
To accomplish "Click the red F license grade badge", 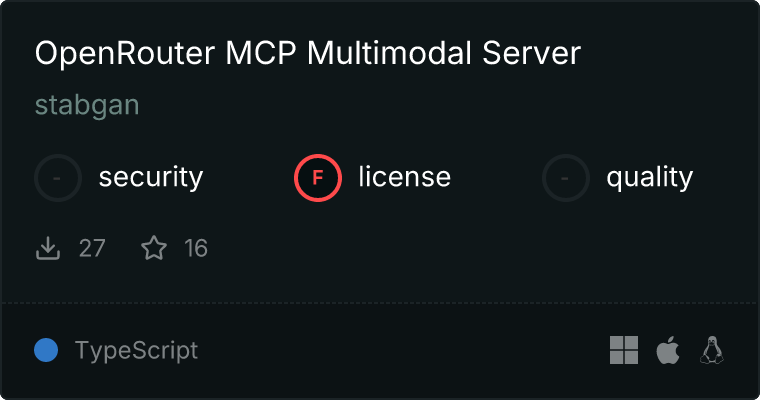I will [317, 178].
